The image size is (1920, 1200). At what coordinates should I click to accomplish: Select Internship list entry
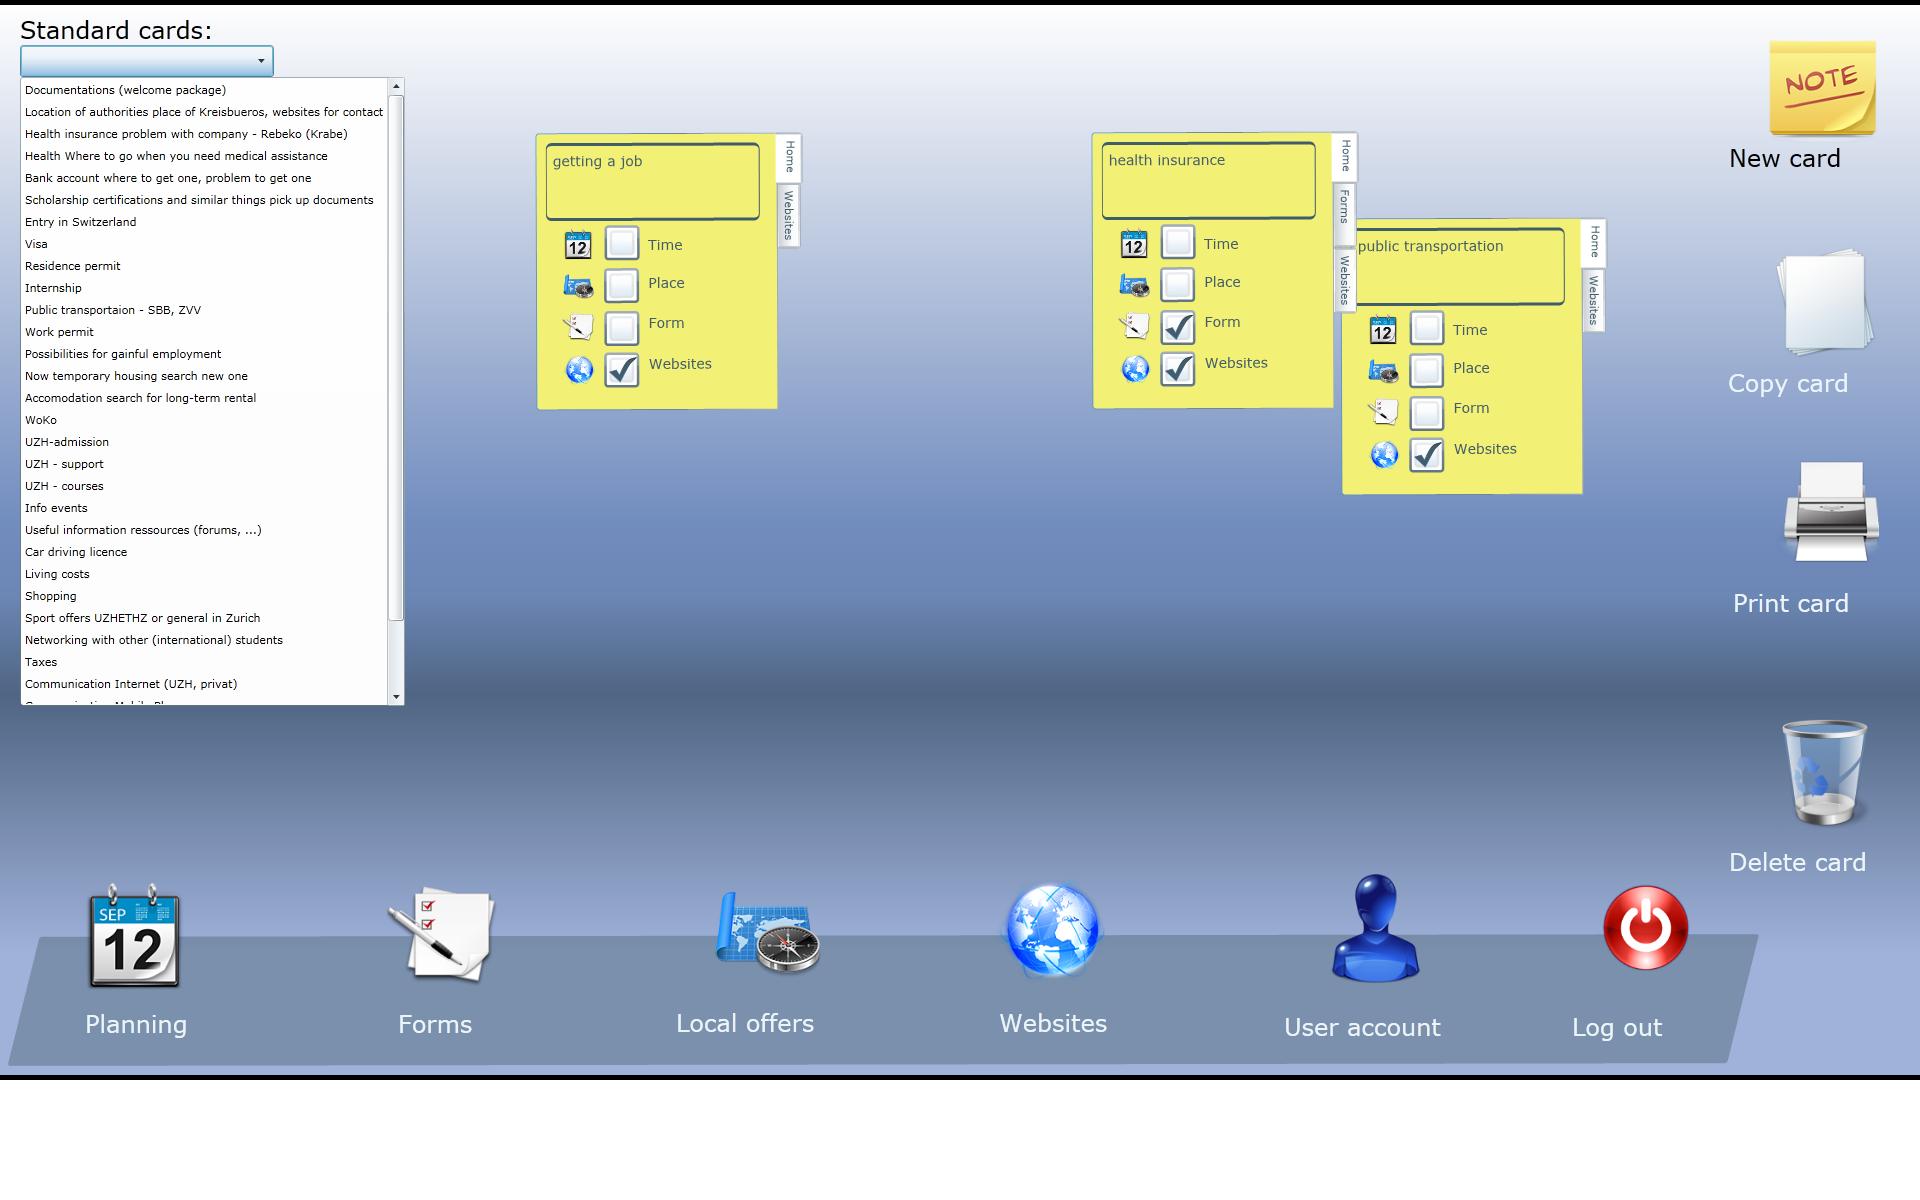click(x=204, y=288)
